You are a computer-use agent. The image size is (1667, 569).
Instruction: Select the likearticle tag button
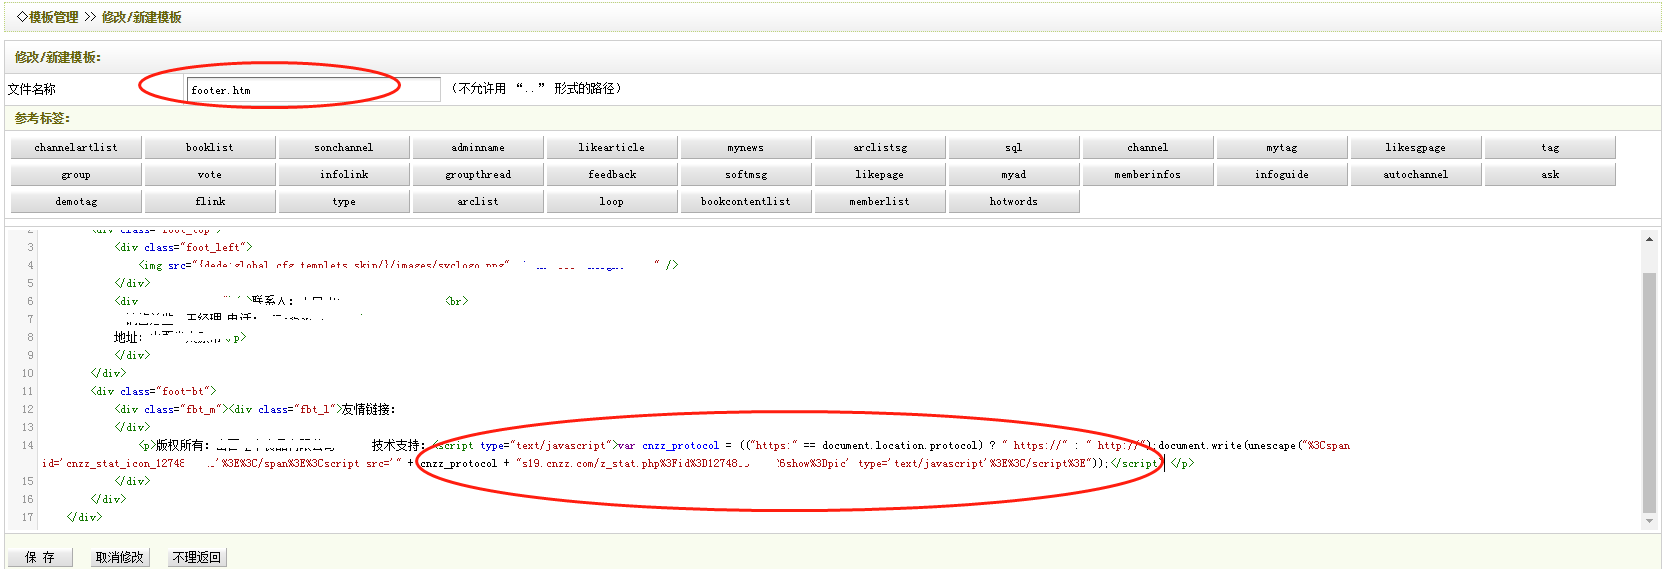pyautogui.click(x=612, y=148)
